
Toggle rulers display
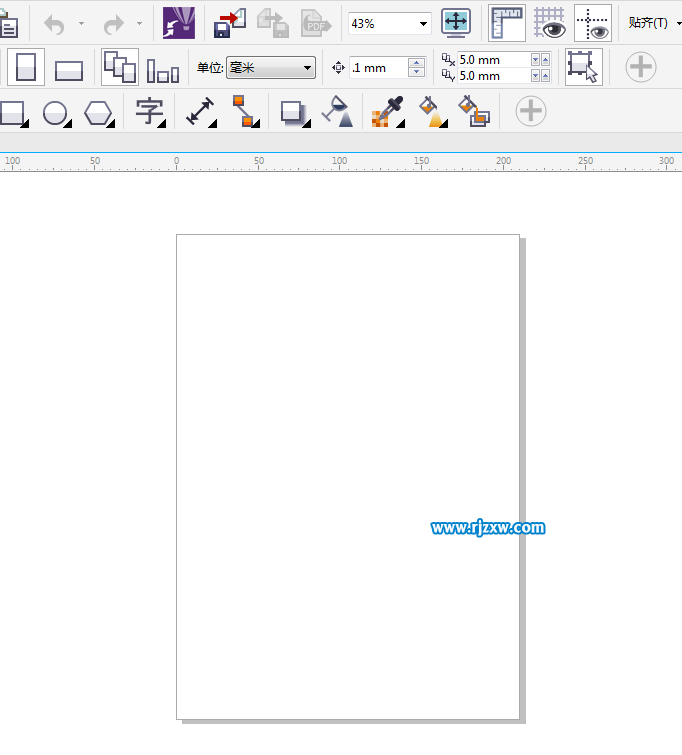coord(507,22)
